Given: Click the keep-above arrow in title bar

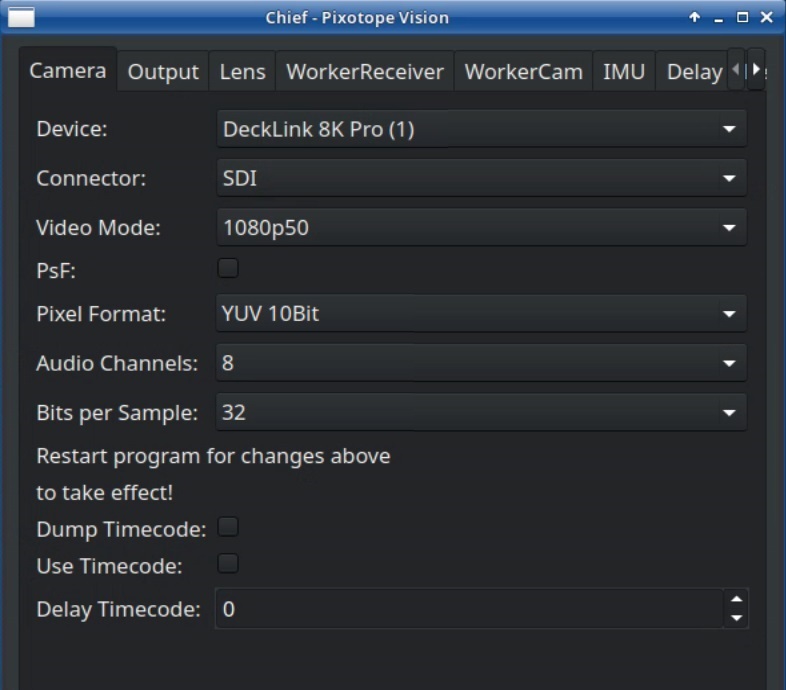Looking at the screenshot, I should pyautogui.click(x=695, y=18).
